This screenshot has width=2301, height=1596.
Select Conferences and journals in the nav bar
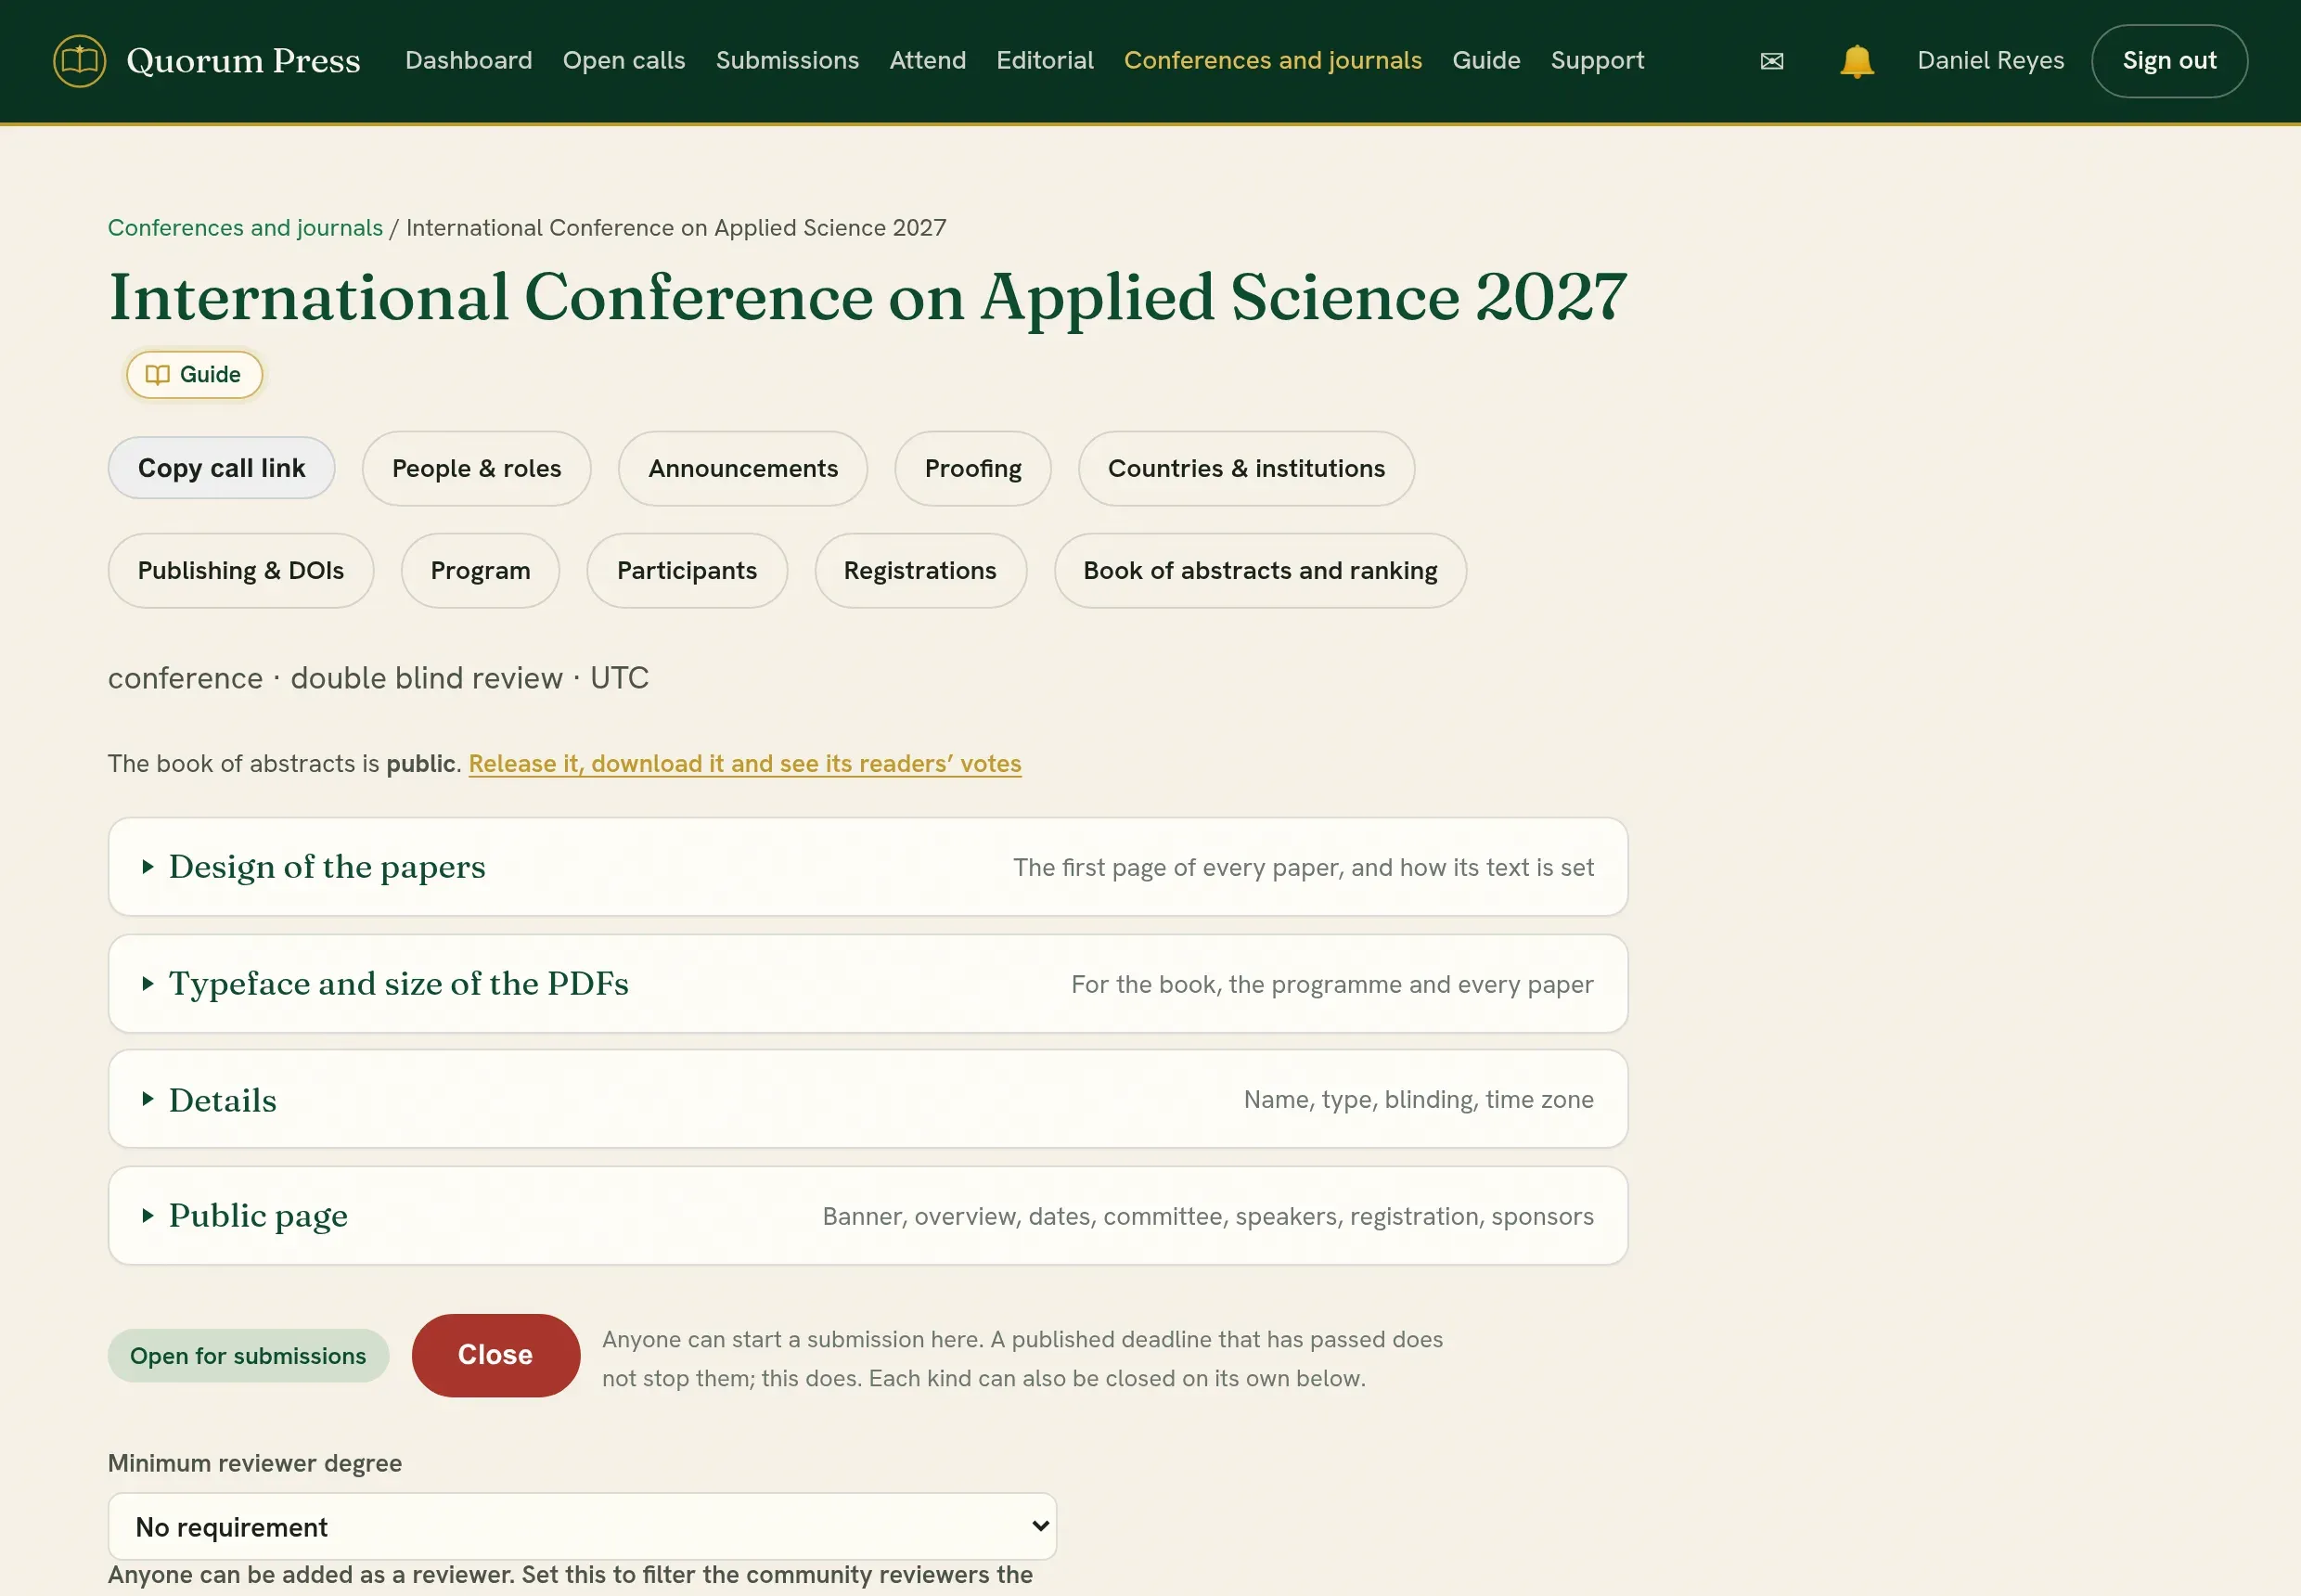click(1272, 61)
